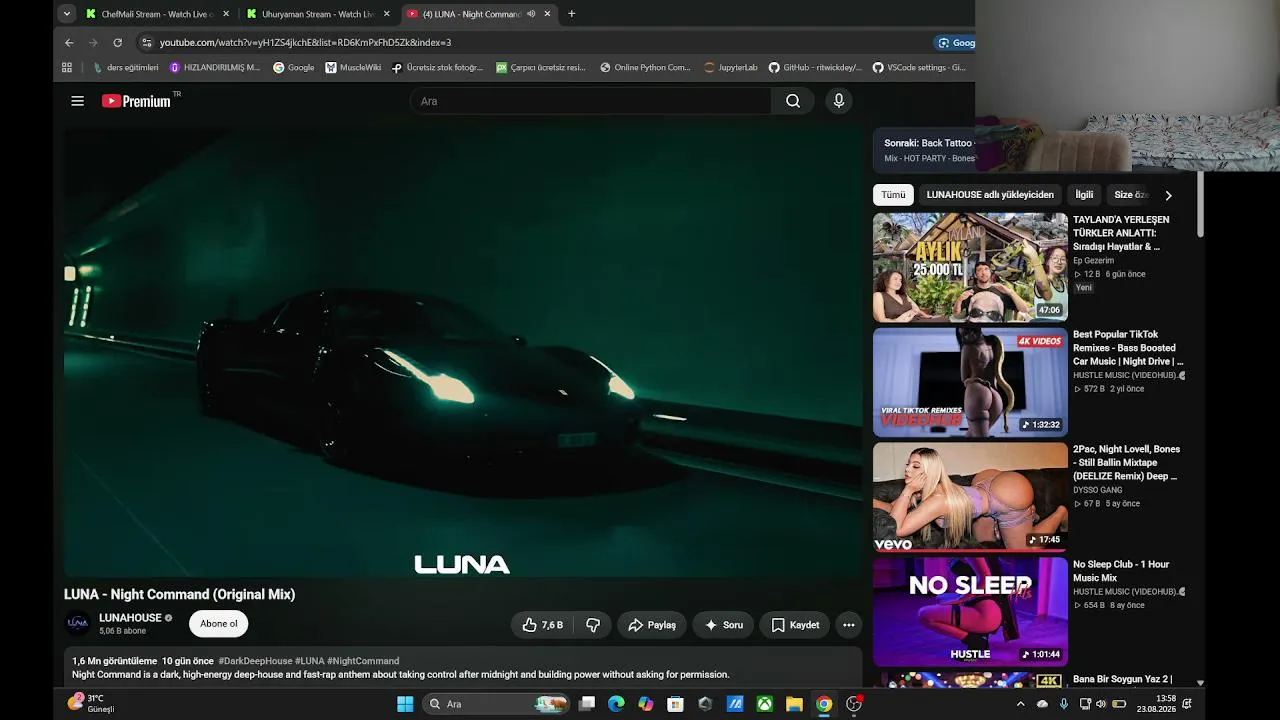View site information icon in address bar
This screenshot has width=1280, height=720.
147,43
